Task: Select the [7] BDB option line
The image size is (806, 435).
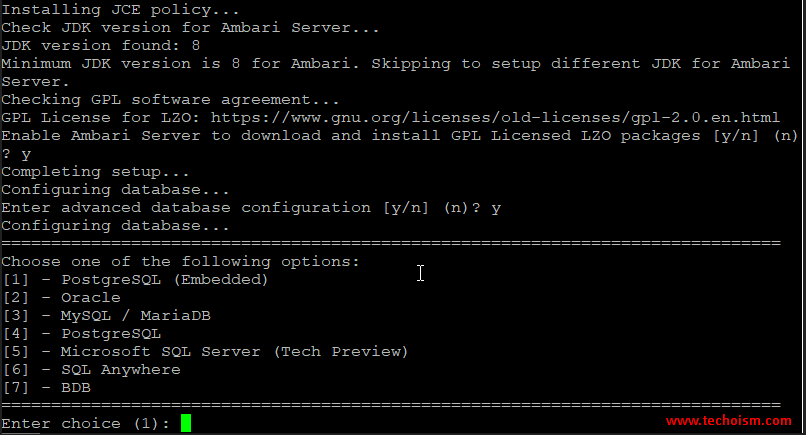Action: point(47,388)
